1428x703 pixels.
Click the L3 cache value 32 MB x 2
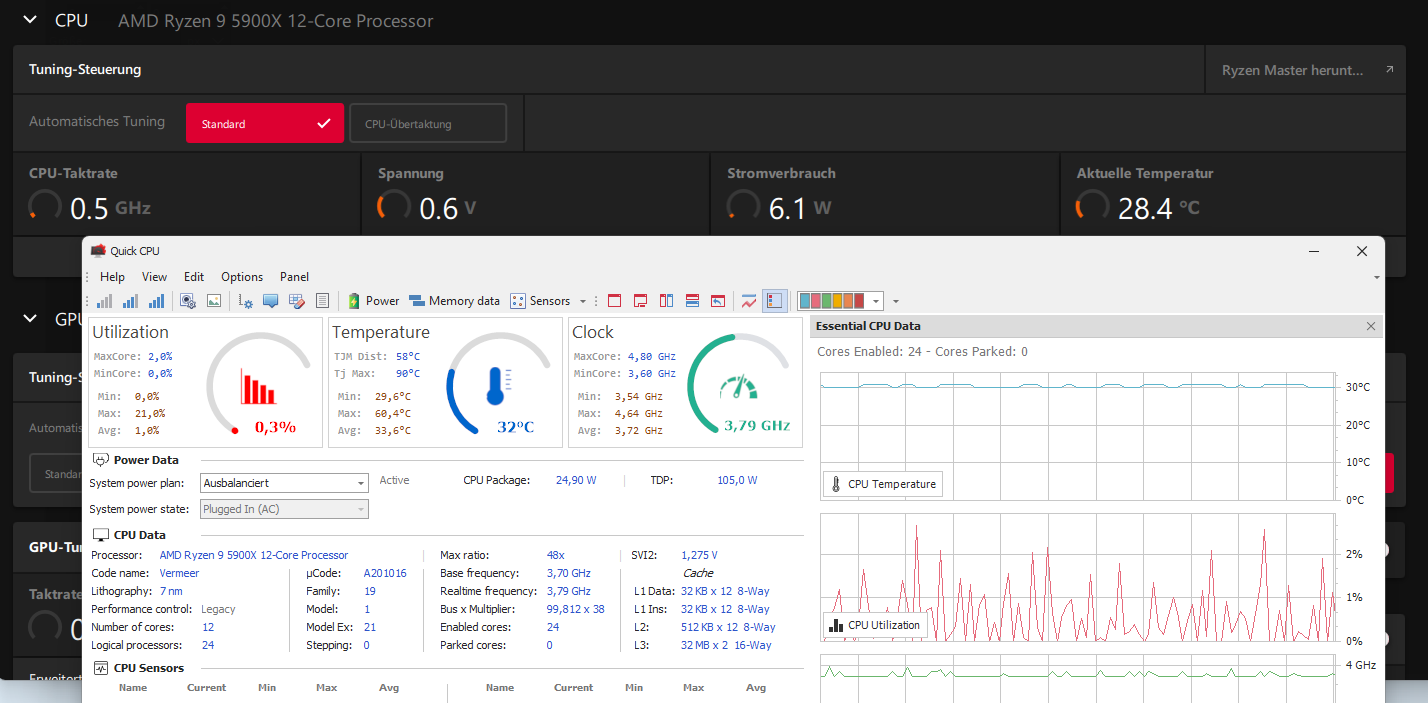pyautogui.click(x=726, y=645)
